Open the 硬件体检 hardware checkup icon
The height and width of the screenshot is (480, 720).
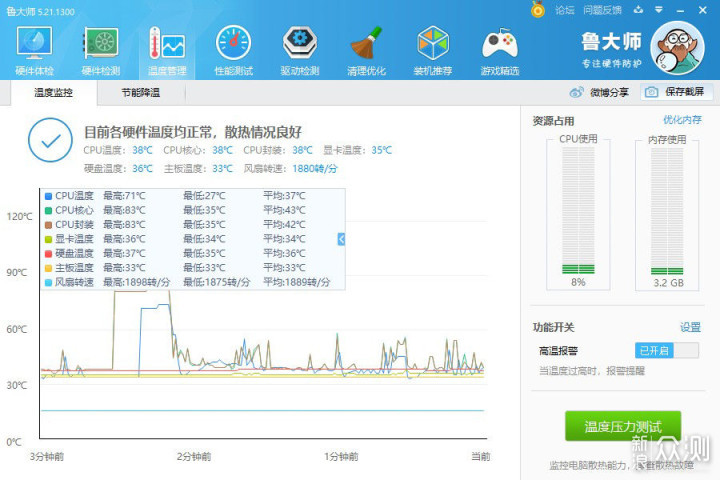pyautogui.click(x=34, y=51)
